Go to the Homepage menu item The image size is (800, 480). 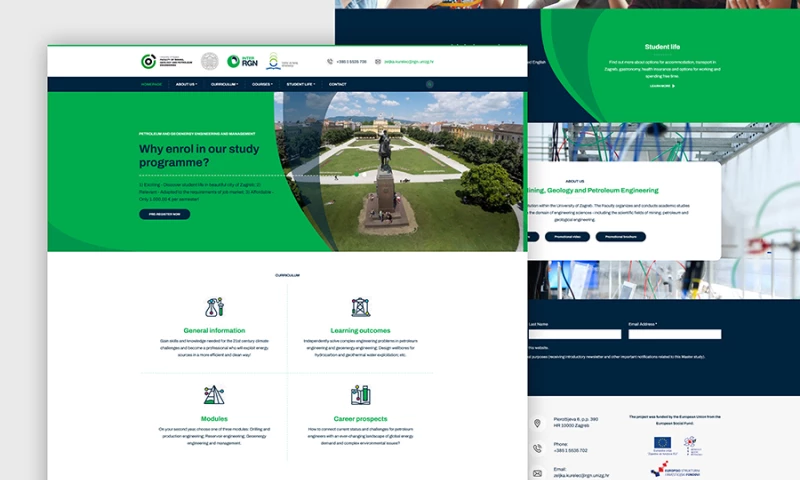(x=151, y=84)
